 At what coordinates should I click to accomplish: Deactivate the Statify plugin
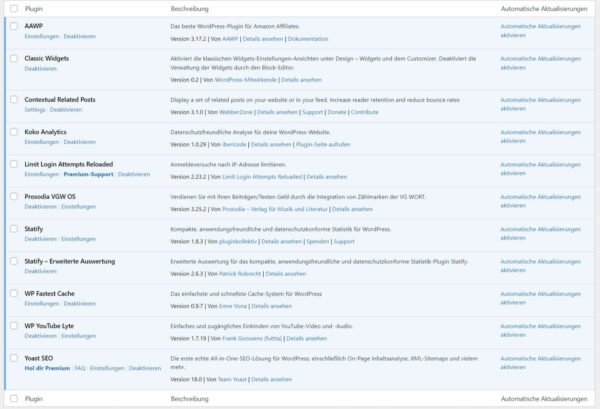41,239
